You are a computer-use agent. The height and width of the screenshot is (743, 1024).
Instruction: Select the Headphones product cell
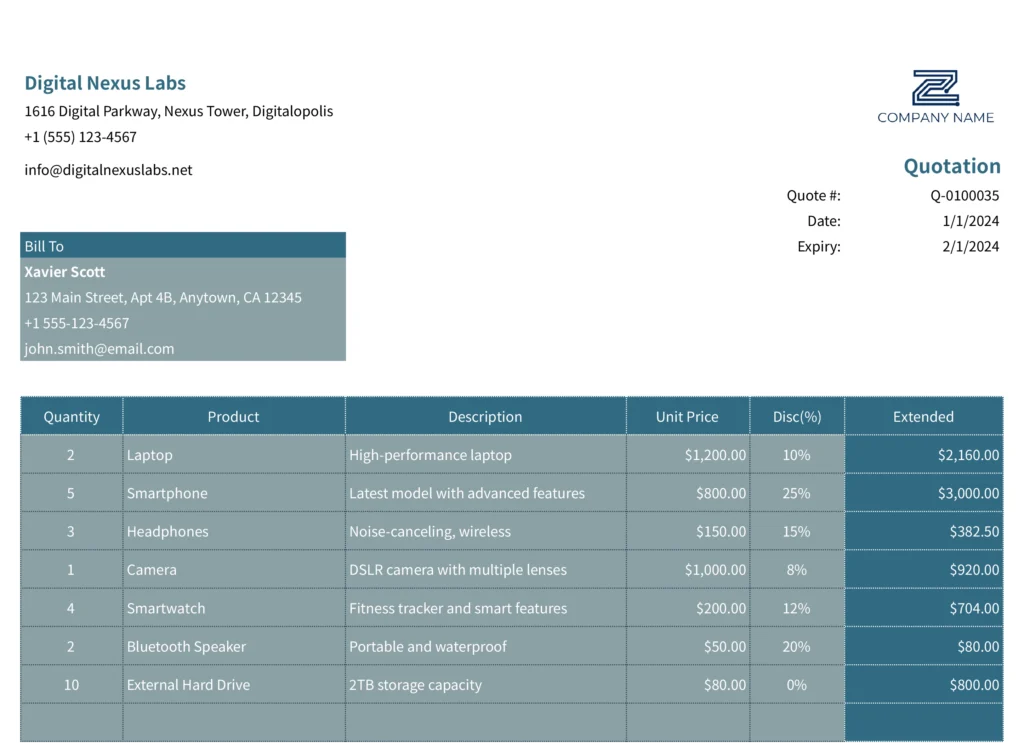pyautogui.click(x=234, y=531)
